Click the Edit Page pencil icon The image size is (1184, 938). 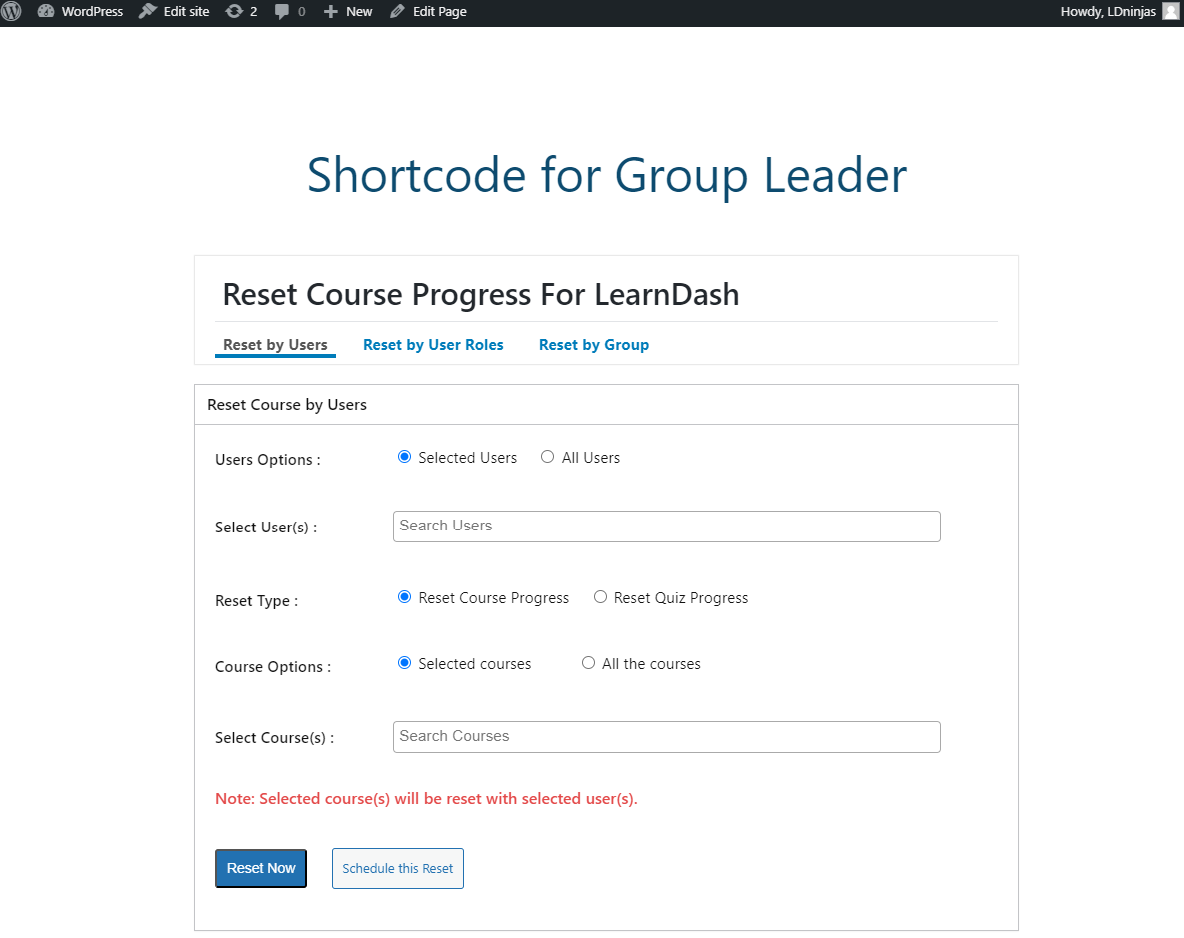397,11
